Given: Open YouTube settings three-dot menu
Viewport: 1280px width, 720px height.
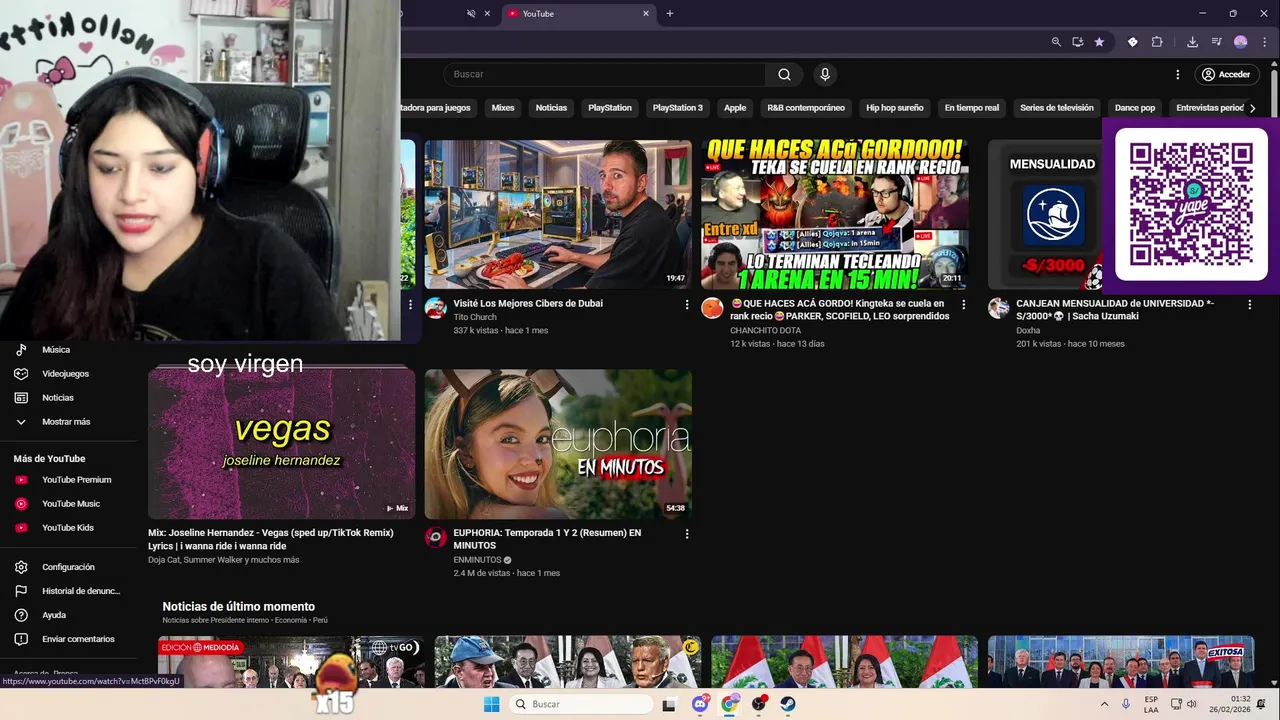Looking at the screenshot, I should pyautogui.click(x=1178, y=74).
